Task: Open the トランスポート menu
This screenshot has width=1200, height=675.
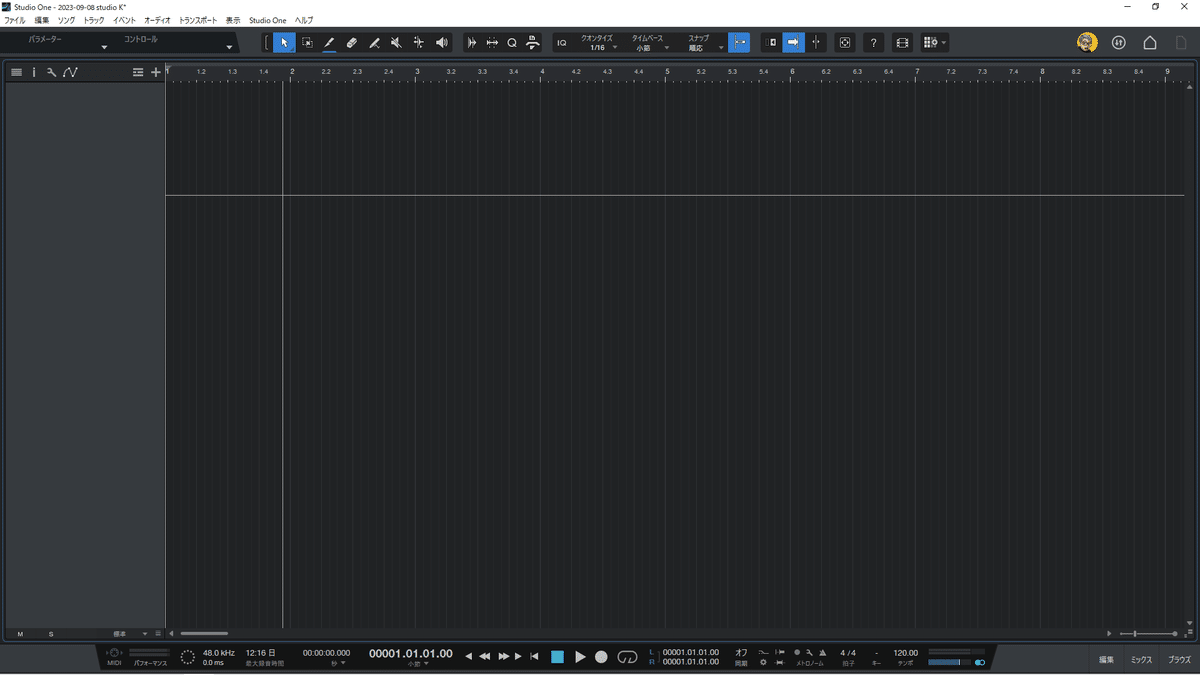Action: (x=198, y=20)
